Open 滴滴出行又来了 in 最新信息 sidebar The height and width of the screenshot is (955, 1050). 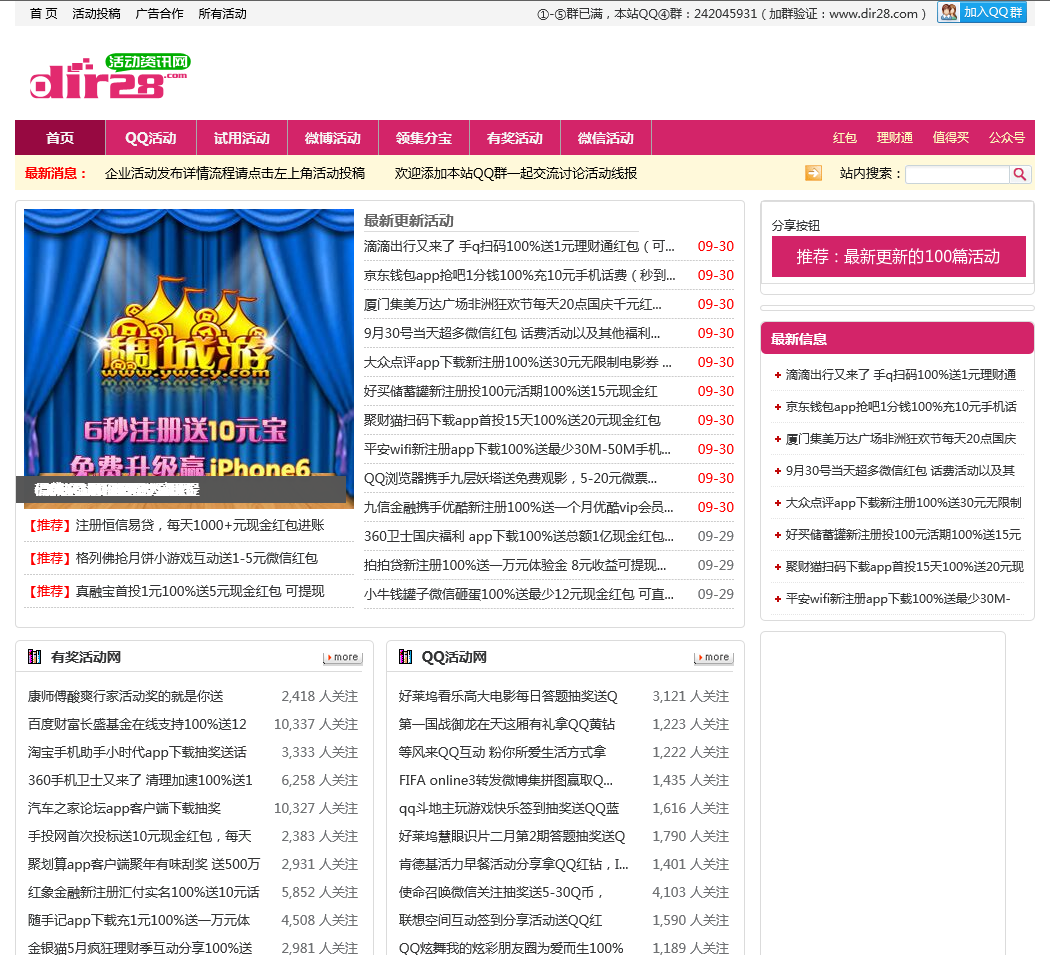click(901, 375)
